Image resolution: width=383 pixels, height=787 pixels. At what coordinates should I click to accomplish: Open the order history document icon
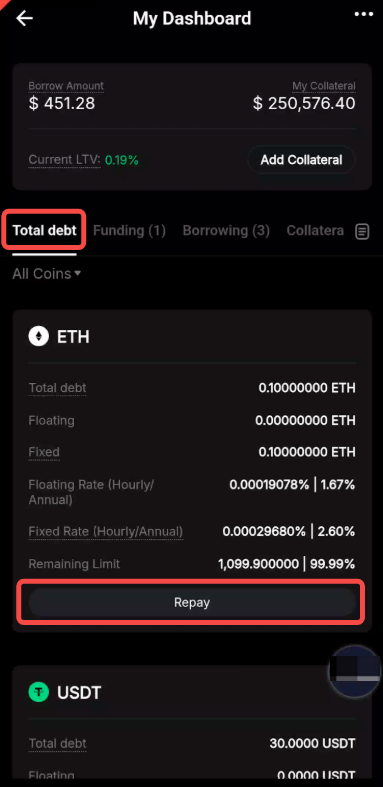[362, 231]
